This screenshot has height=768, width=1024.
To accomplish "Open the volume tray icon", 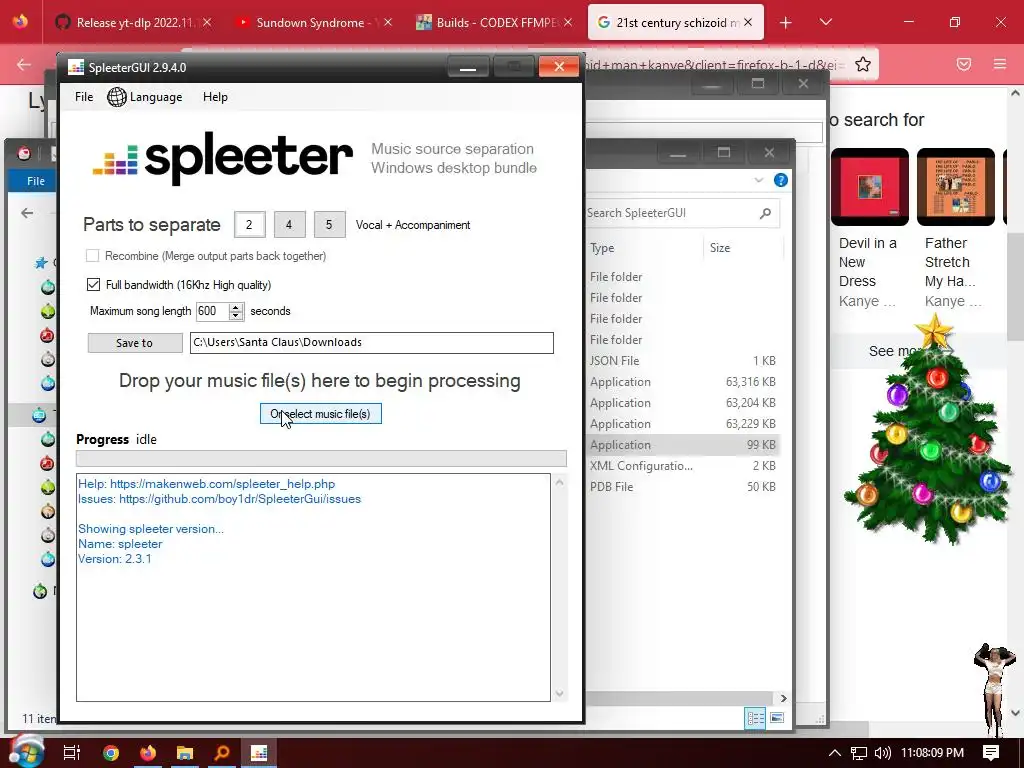I will (882, 753).
